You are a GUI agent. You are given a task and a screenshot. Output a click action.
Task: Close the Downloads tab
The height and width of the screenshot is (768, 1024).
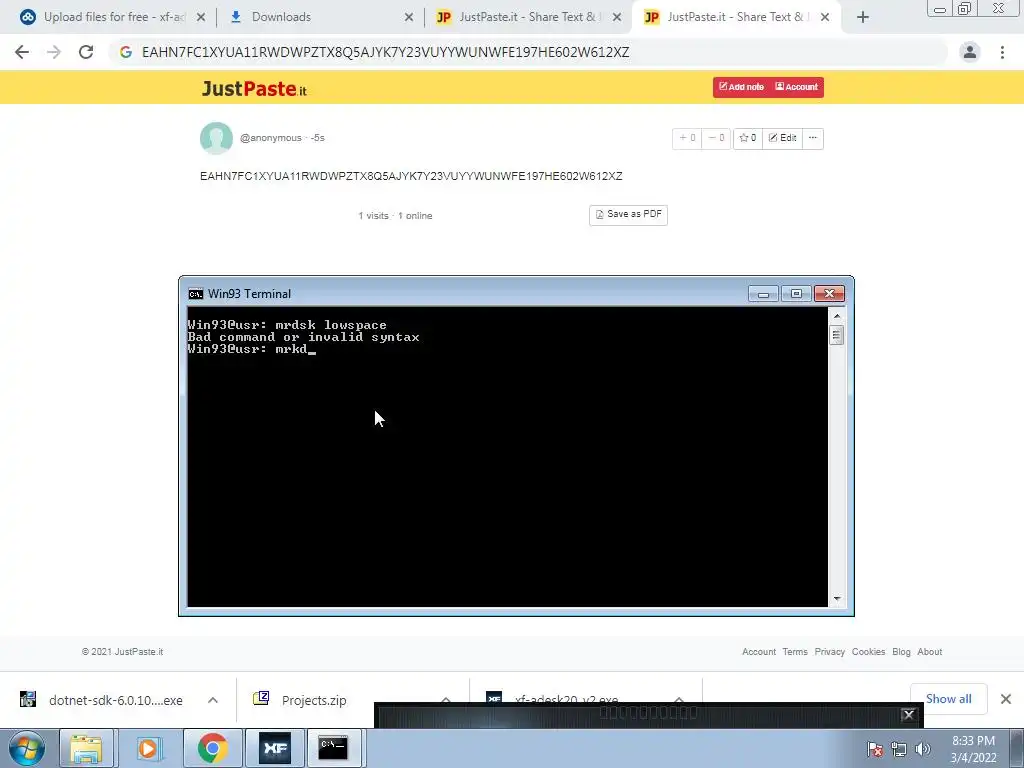(409, 17)
